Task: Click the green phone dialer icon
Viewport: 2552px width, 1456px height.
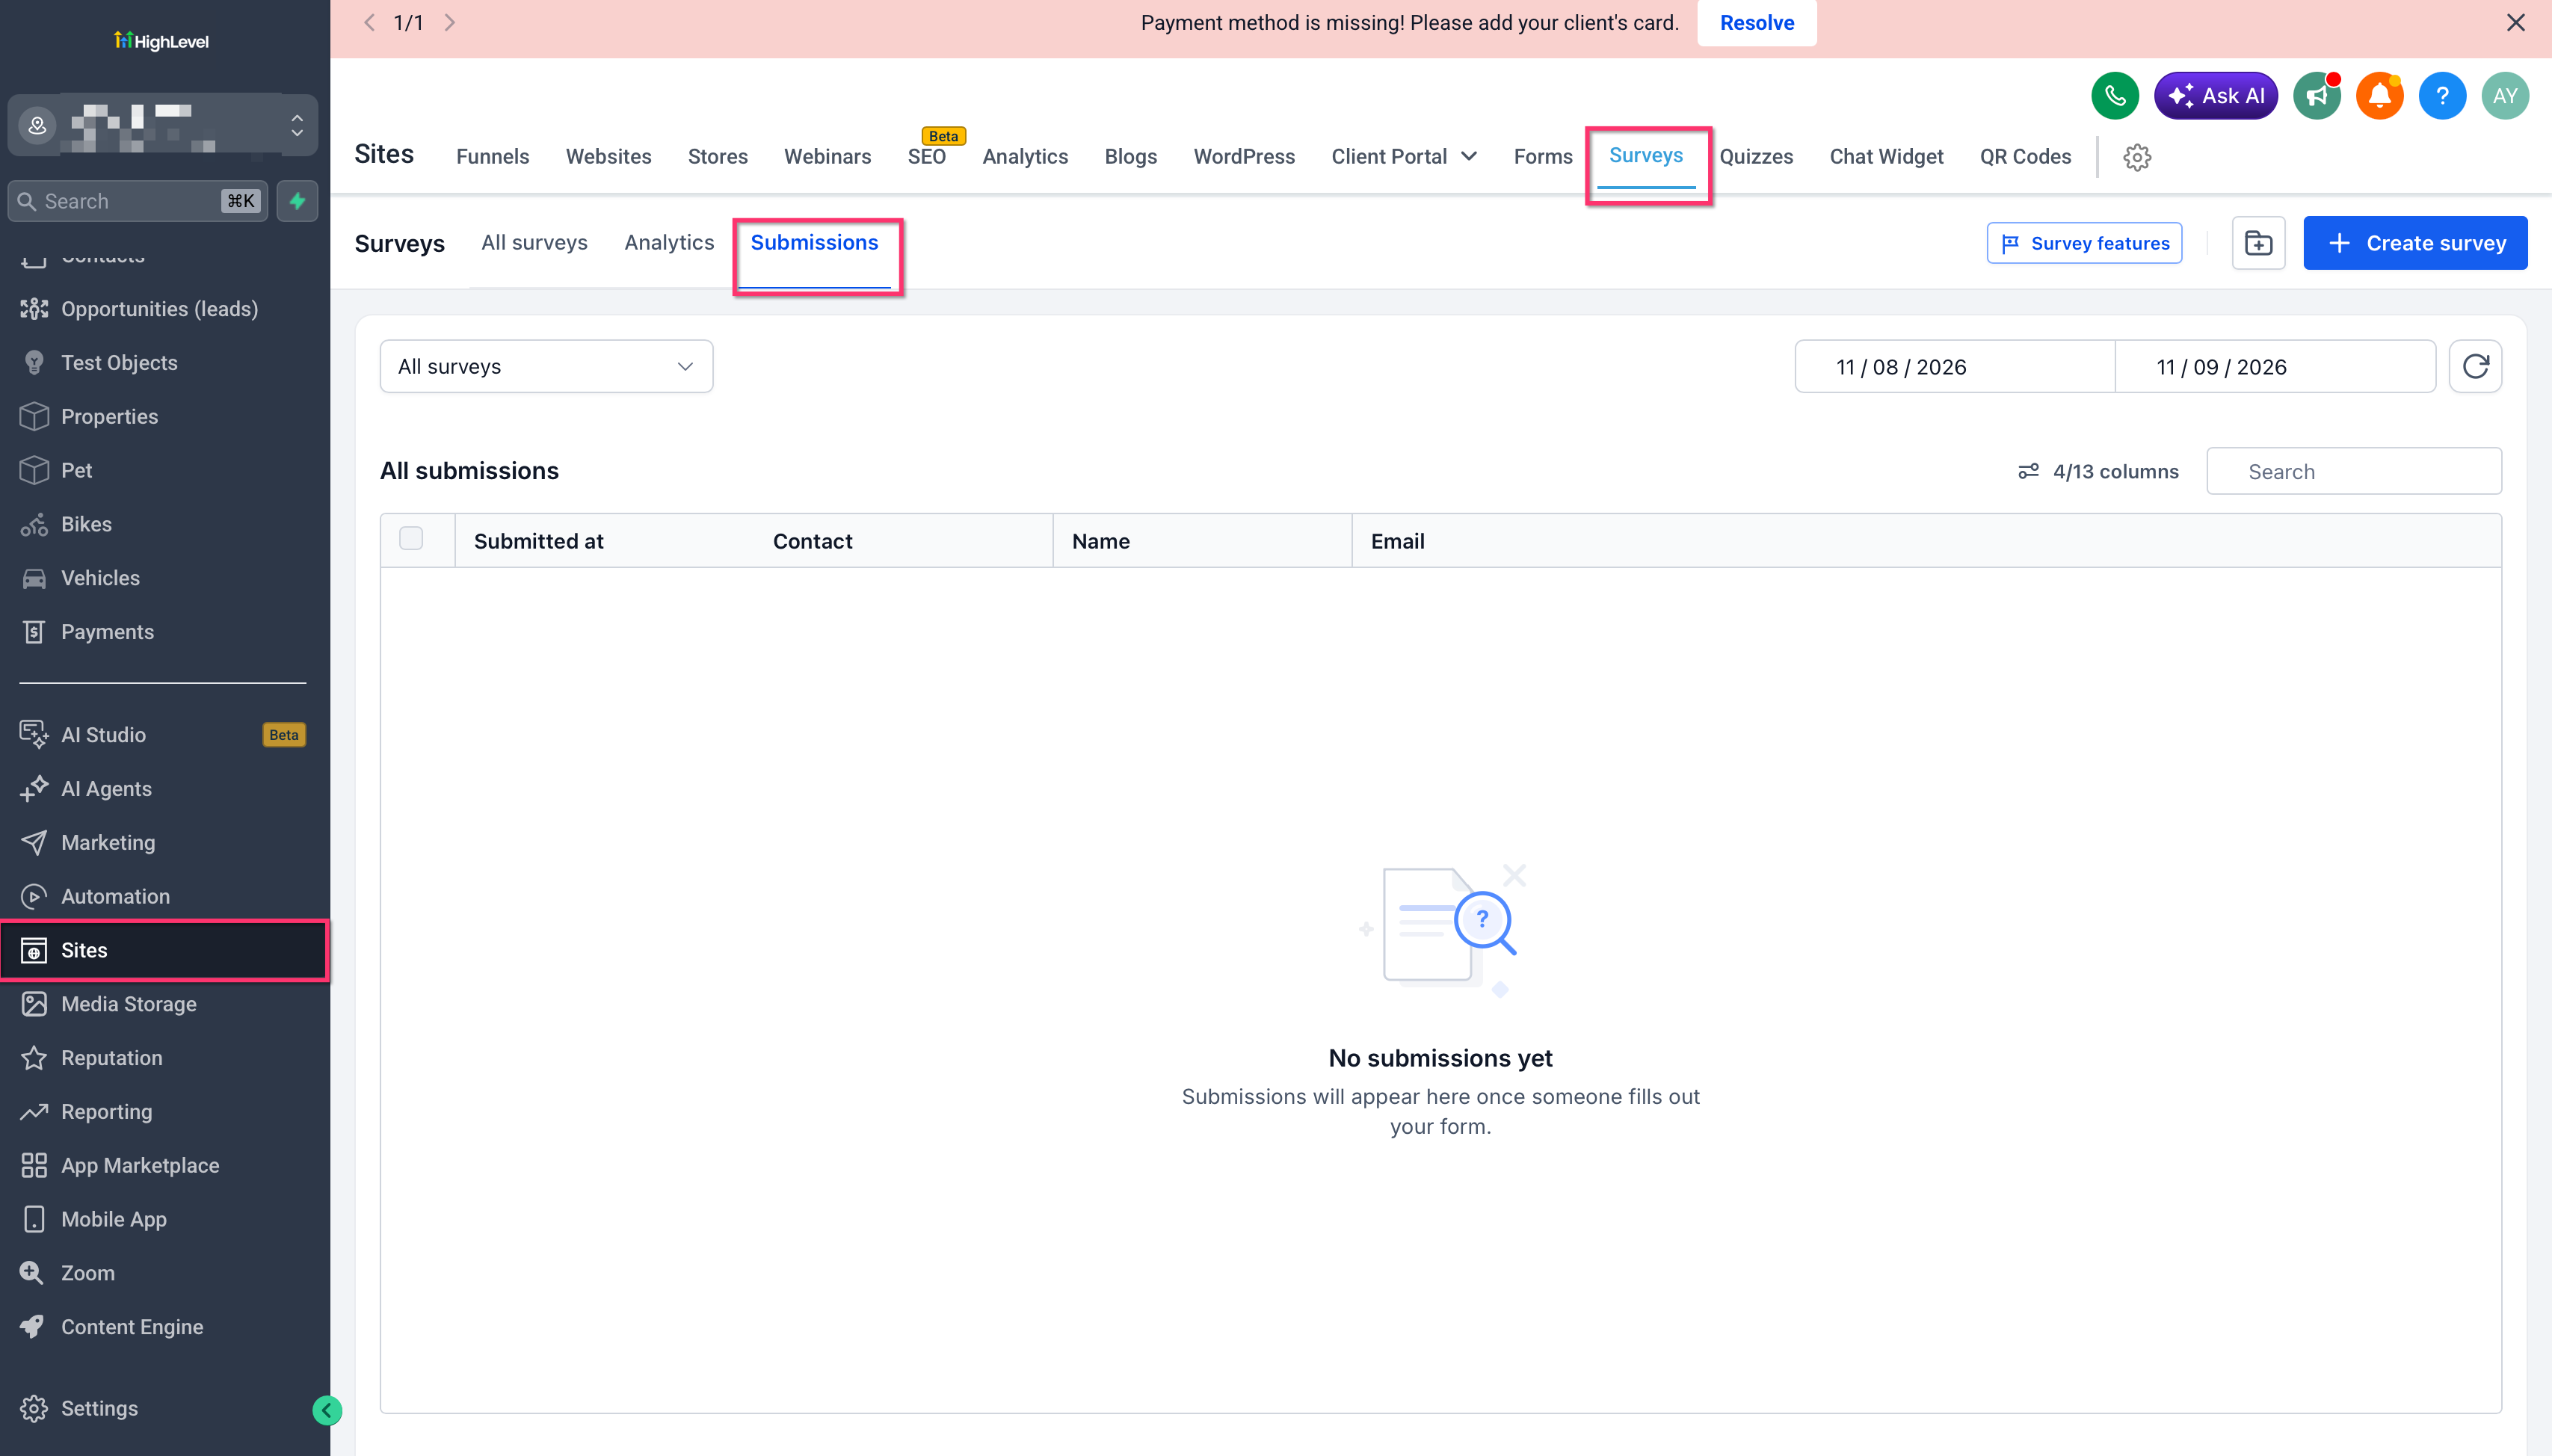Action: pyautogui.click(x=2114, y=96)
